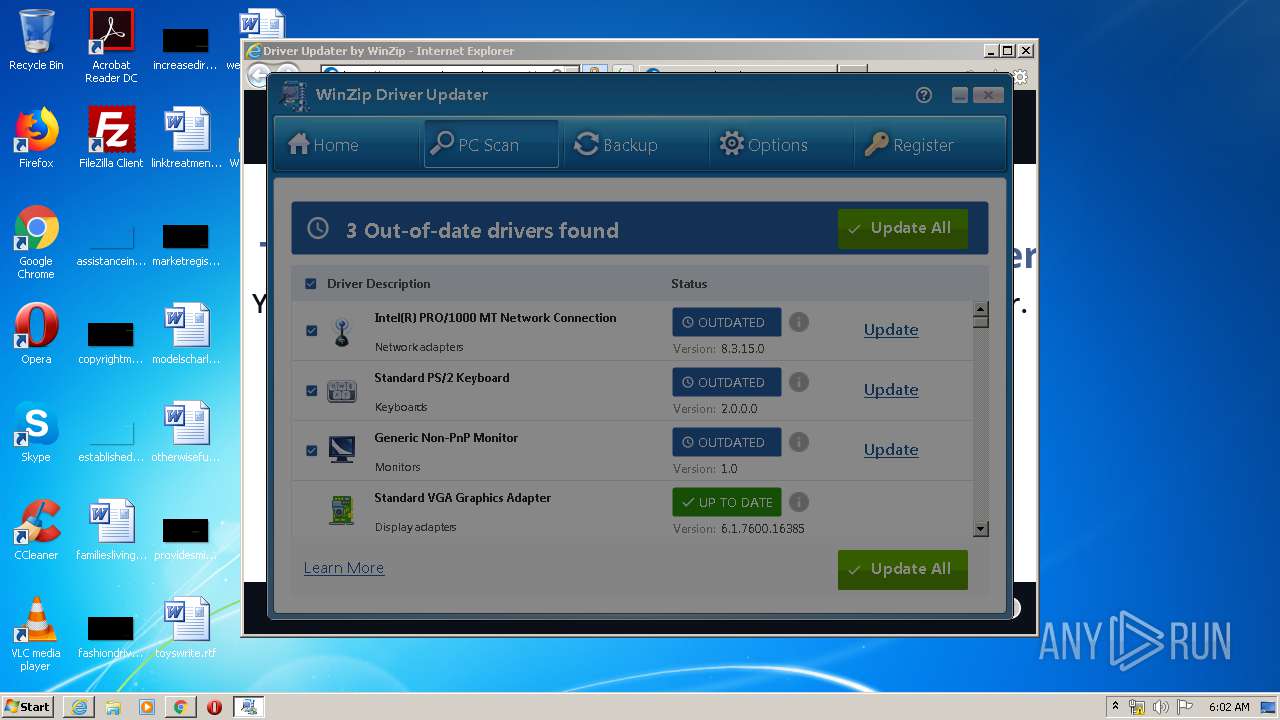Open FileZilla Client desktop shortcut
1280x720 pixels.
point(111,137)
